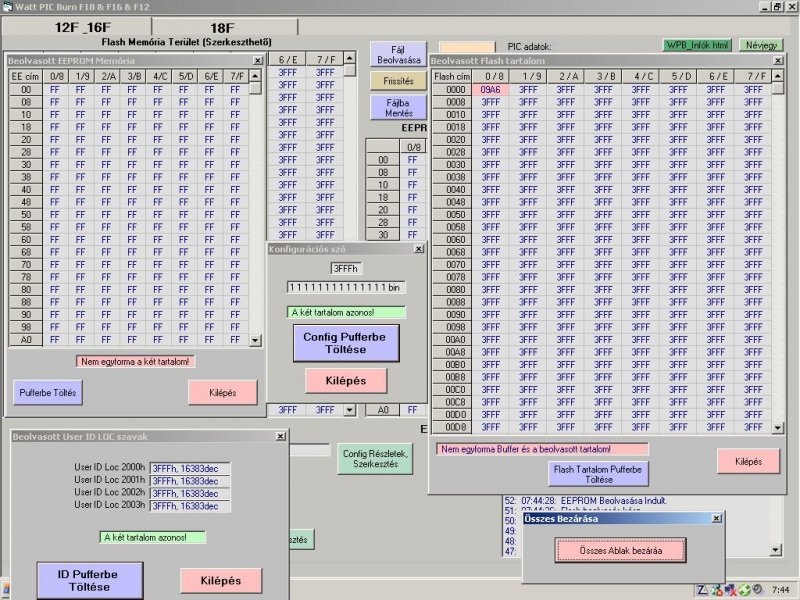The height and width of the screenshot is (600, 800).
Task: Click the 7/F column header in Flash tartalom
Action: tap(753, 76)
